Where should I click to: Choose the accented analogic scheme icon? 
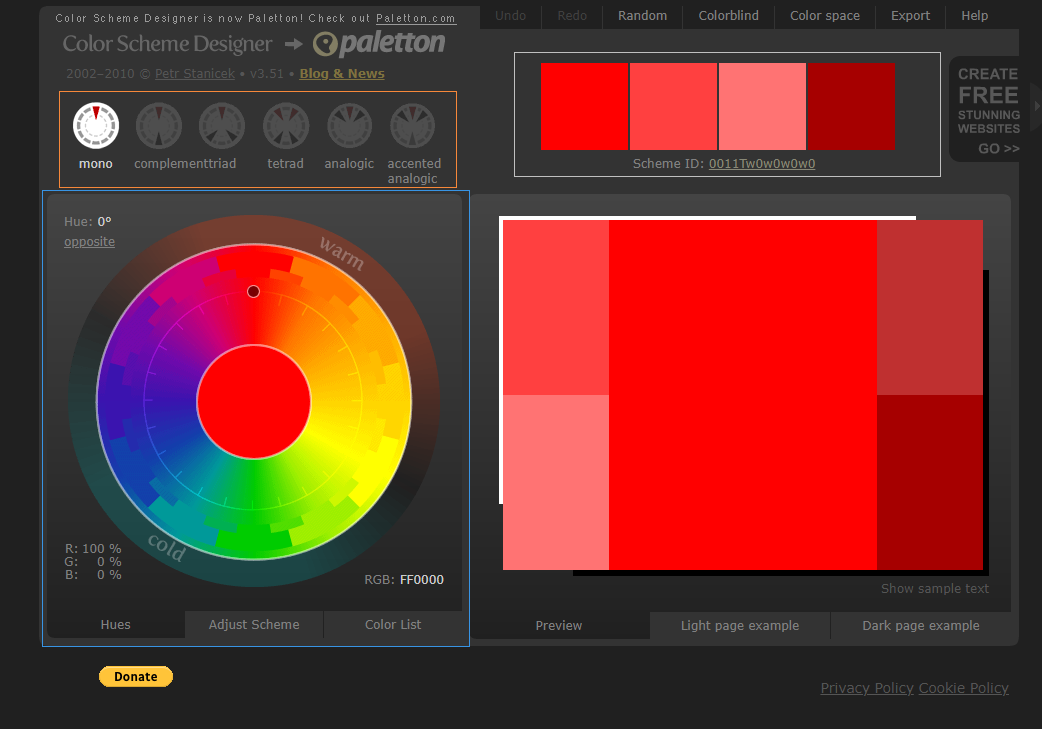point(413,126)
